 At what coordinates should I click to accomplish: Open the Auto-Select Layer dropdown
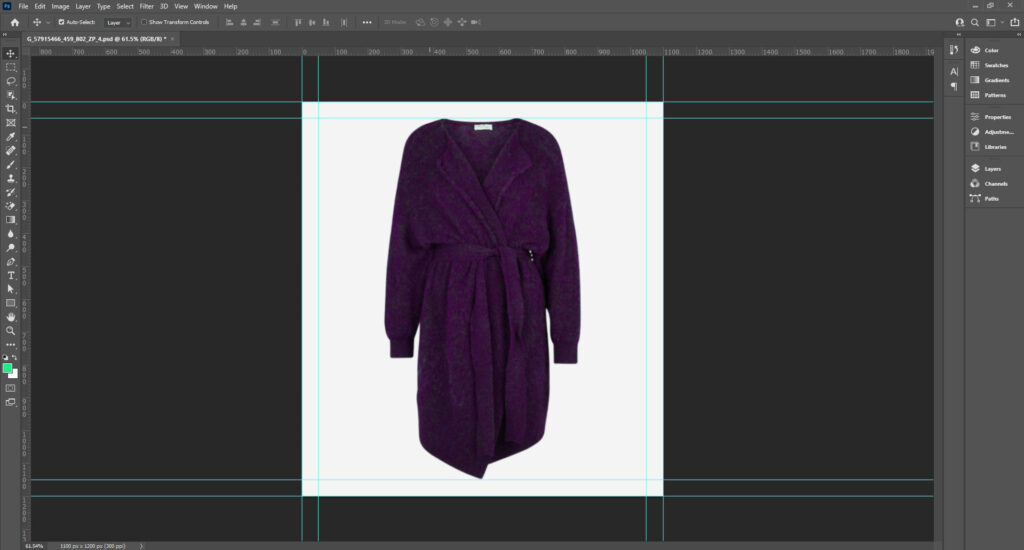point(118,22)
